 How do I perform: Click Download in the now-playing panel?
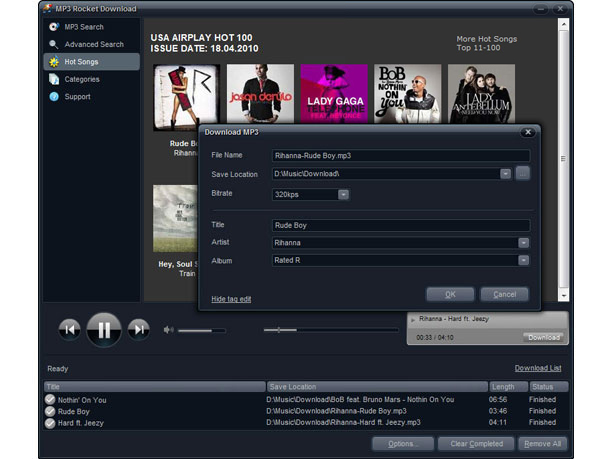tap(544, 337)
